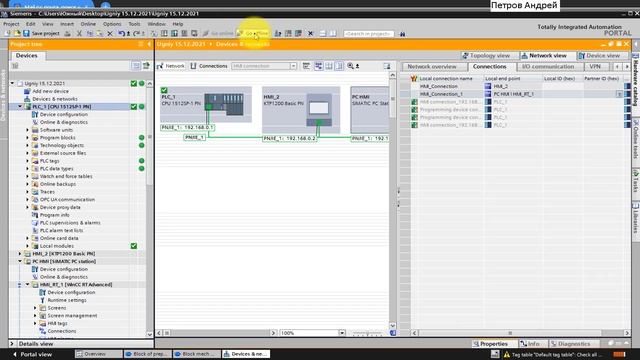Image resolution: width=640 pixels, height=360 pixels.
Task: Click the Go offline toolbar button
Action: 253,33
